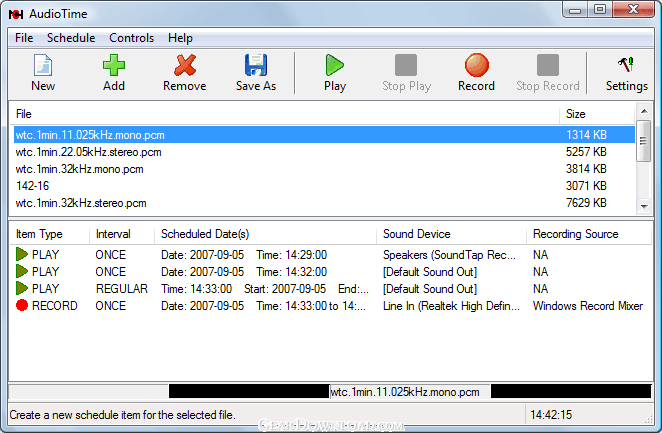Click the 7629 KB size value

[586, 203]
